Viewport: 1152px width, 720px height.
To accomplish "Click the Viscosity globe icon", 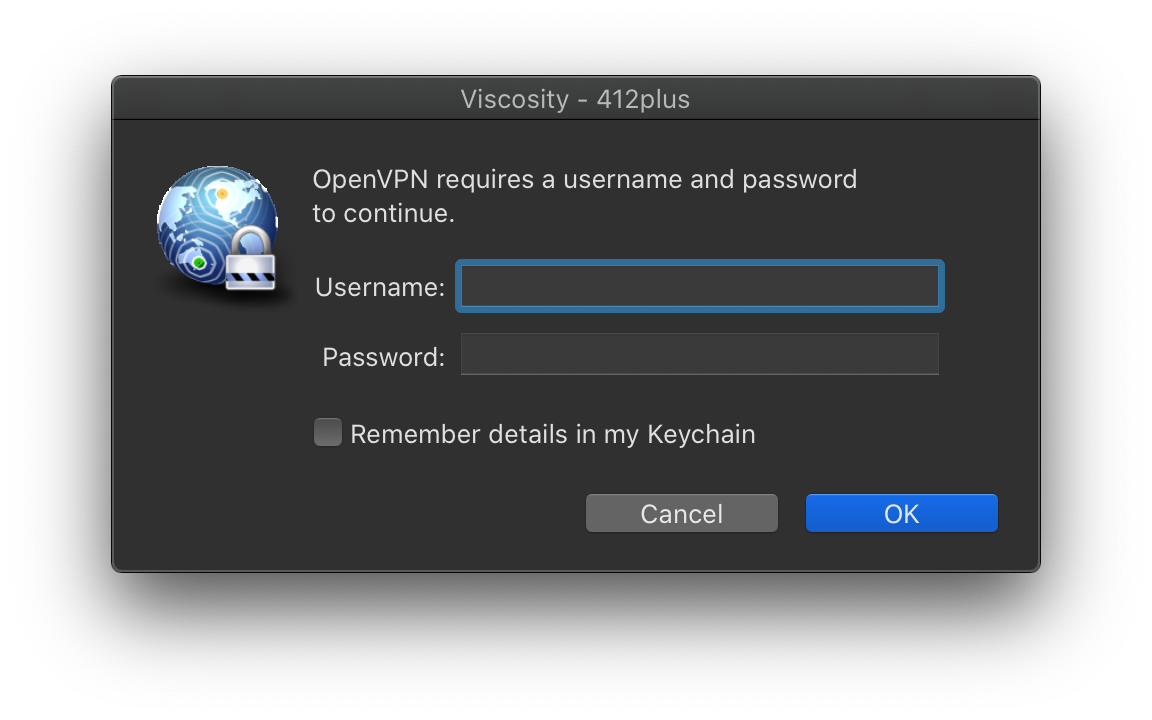I will [x=217, y=227].
